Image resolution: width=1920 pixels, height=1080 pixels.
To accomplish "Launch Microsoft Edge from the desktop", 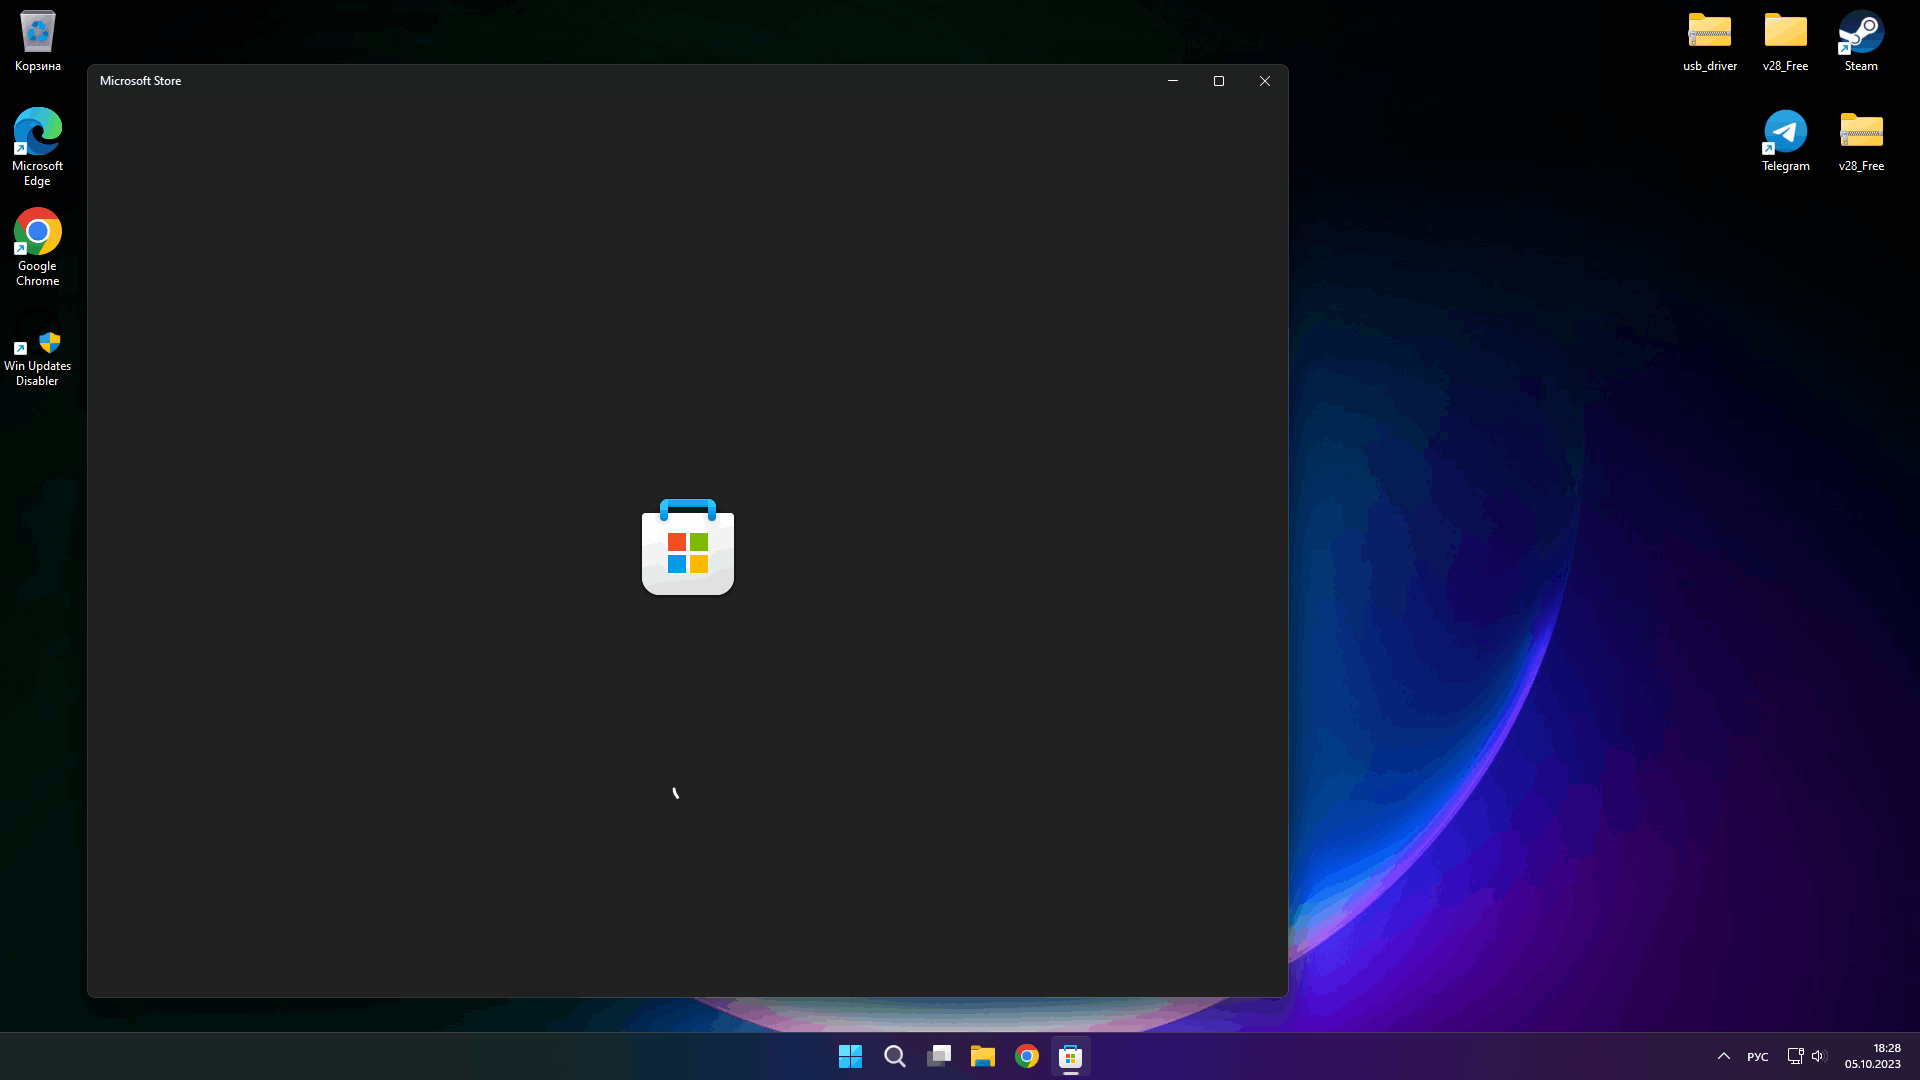I will pyautogui.click(x=38, y=146).
